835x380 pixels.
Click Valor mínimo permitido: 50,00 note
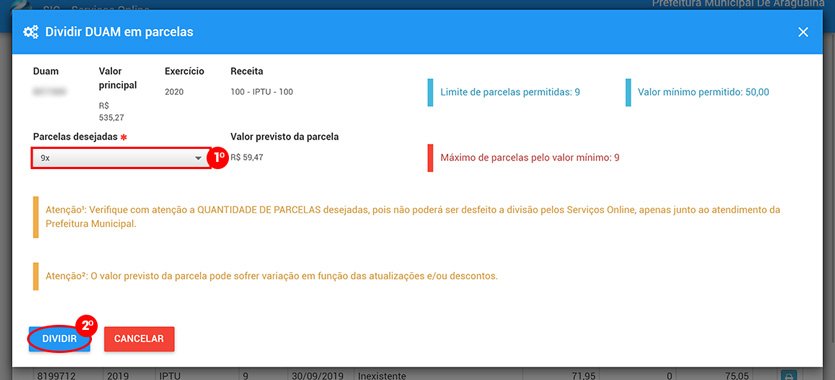coord(703,92)
